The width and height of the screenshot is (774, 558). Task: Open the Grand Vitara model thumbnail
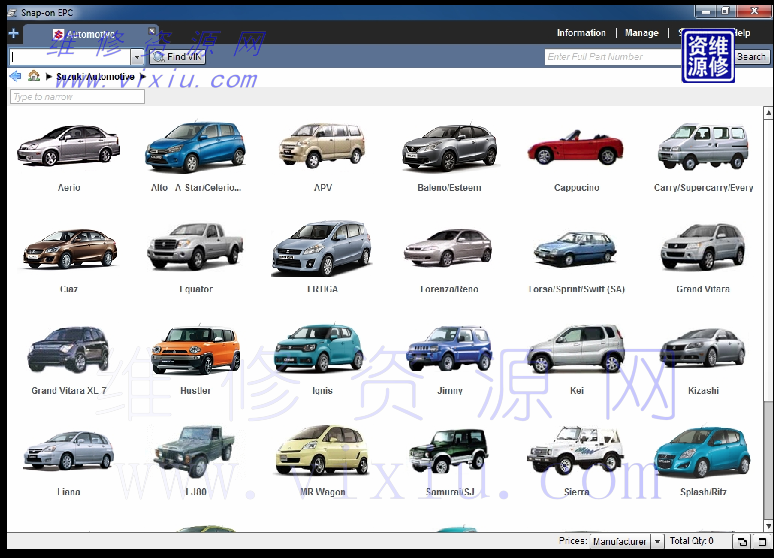702,248
